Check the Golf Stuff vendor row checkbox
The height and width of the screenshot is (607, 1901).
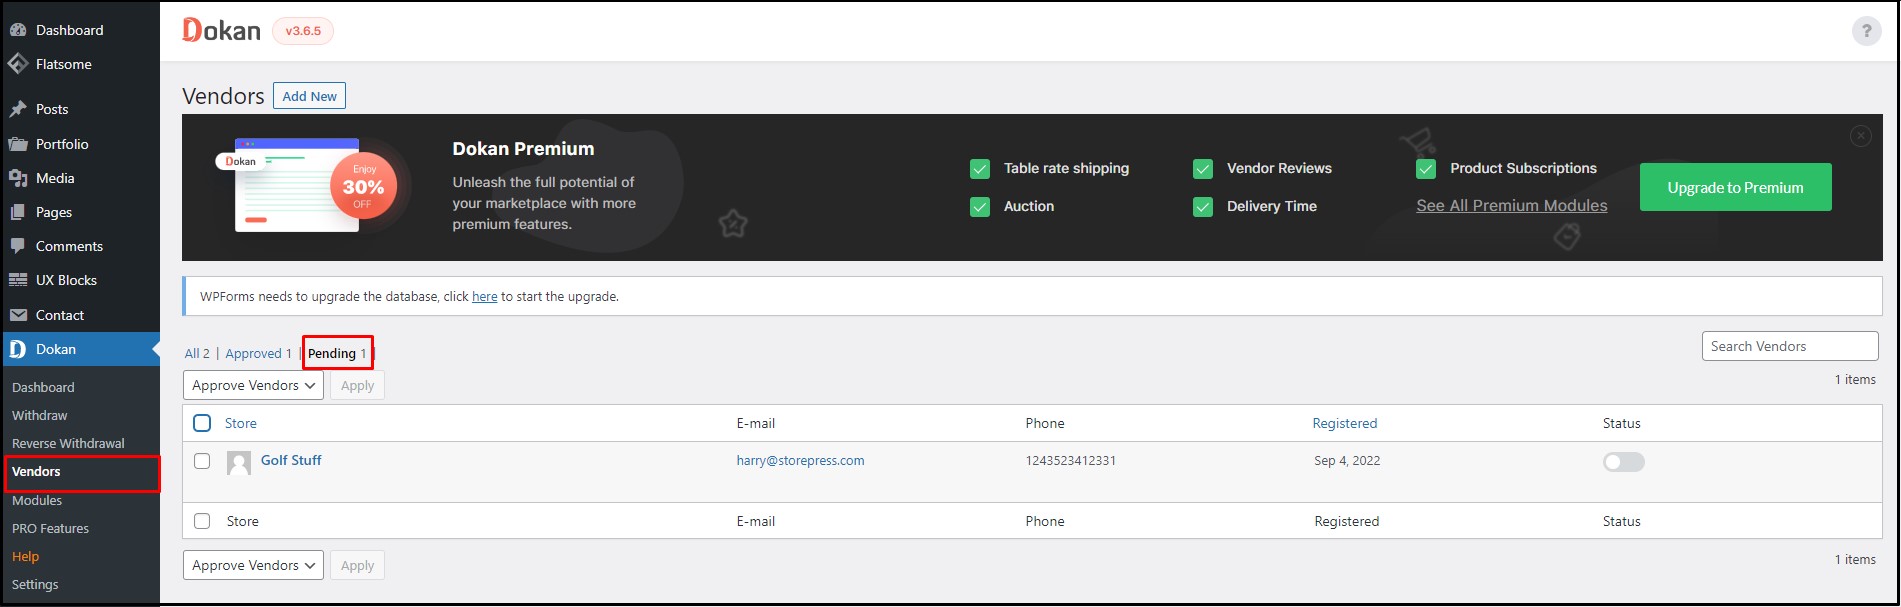click(x=202, y=461)
